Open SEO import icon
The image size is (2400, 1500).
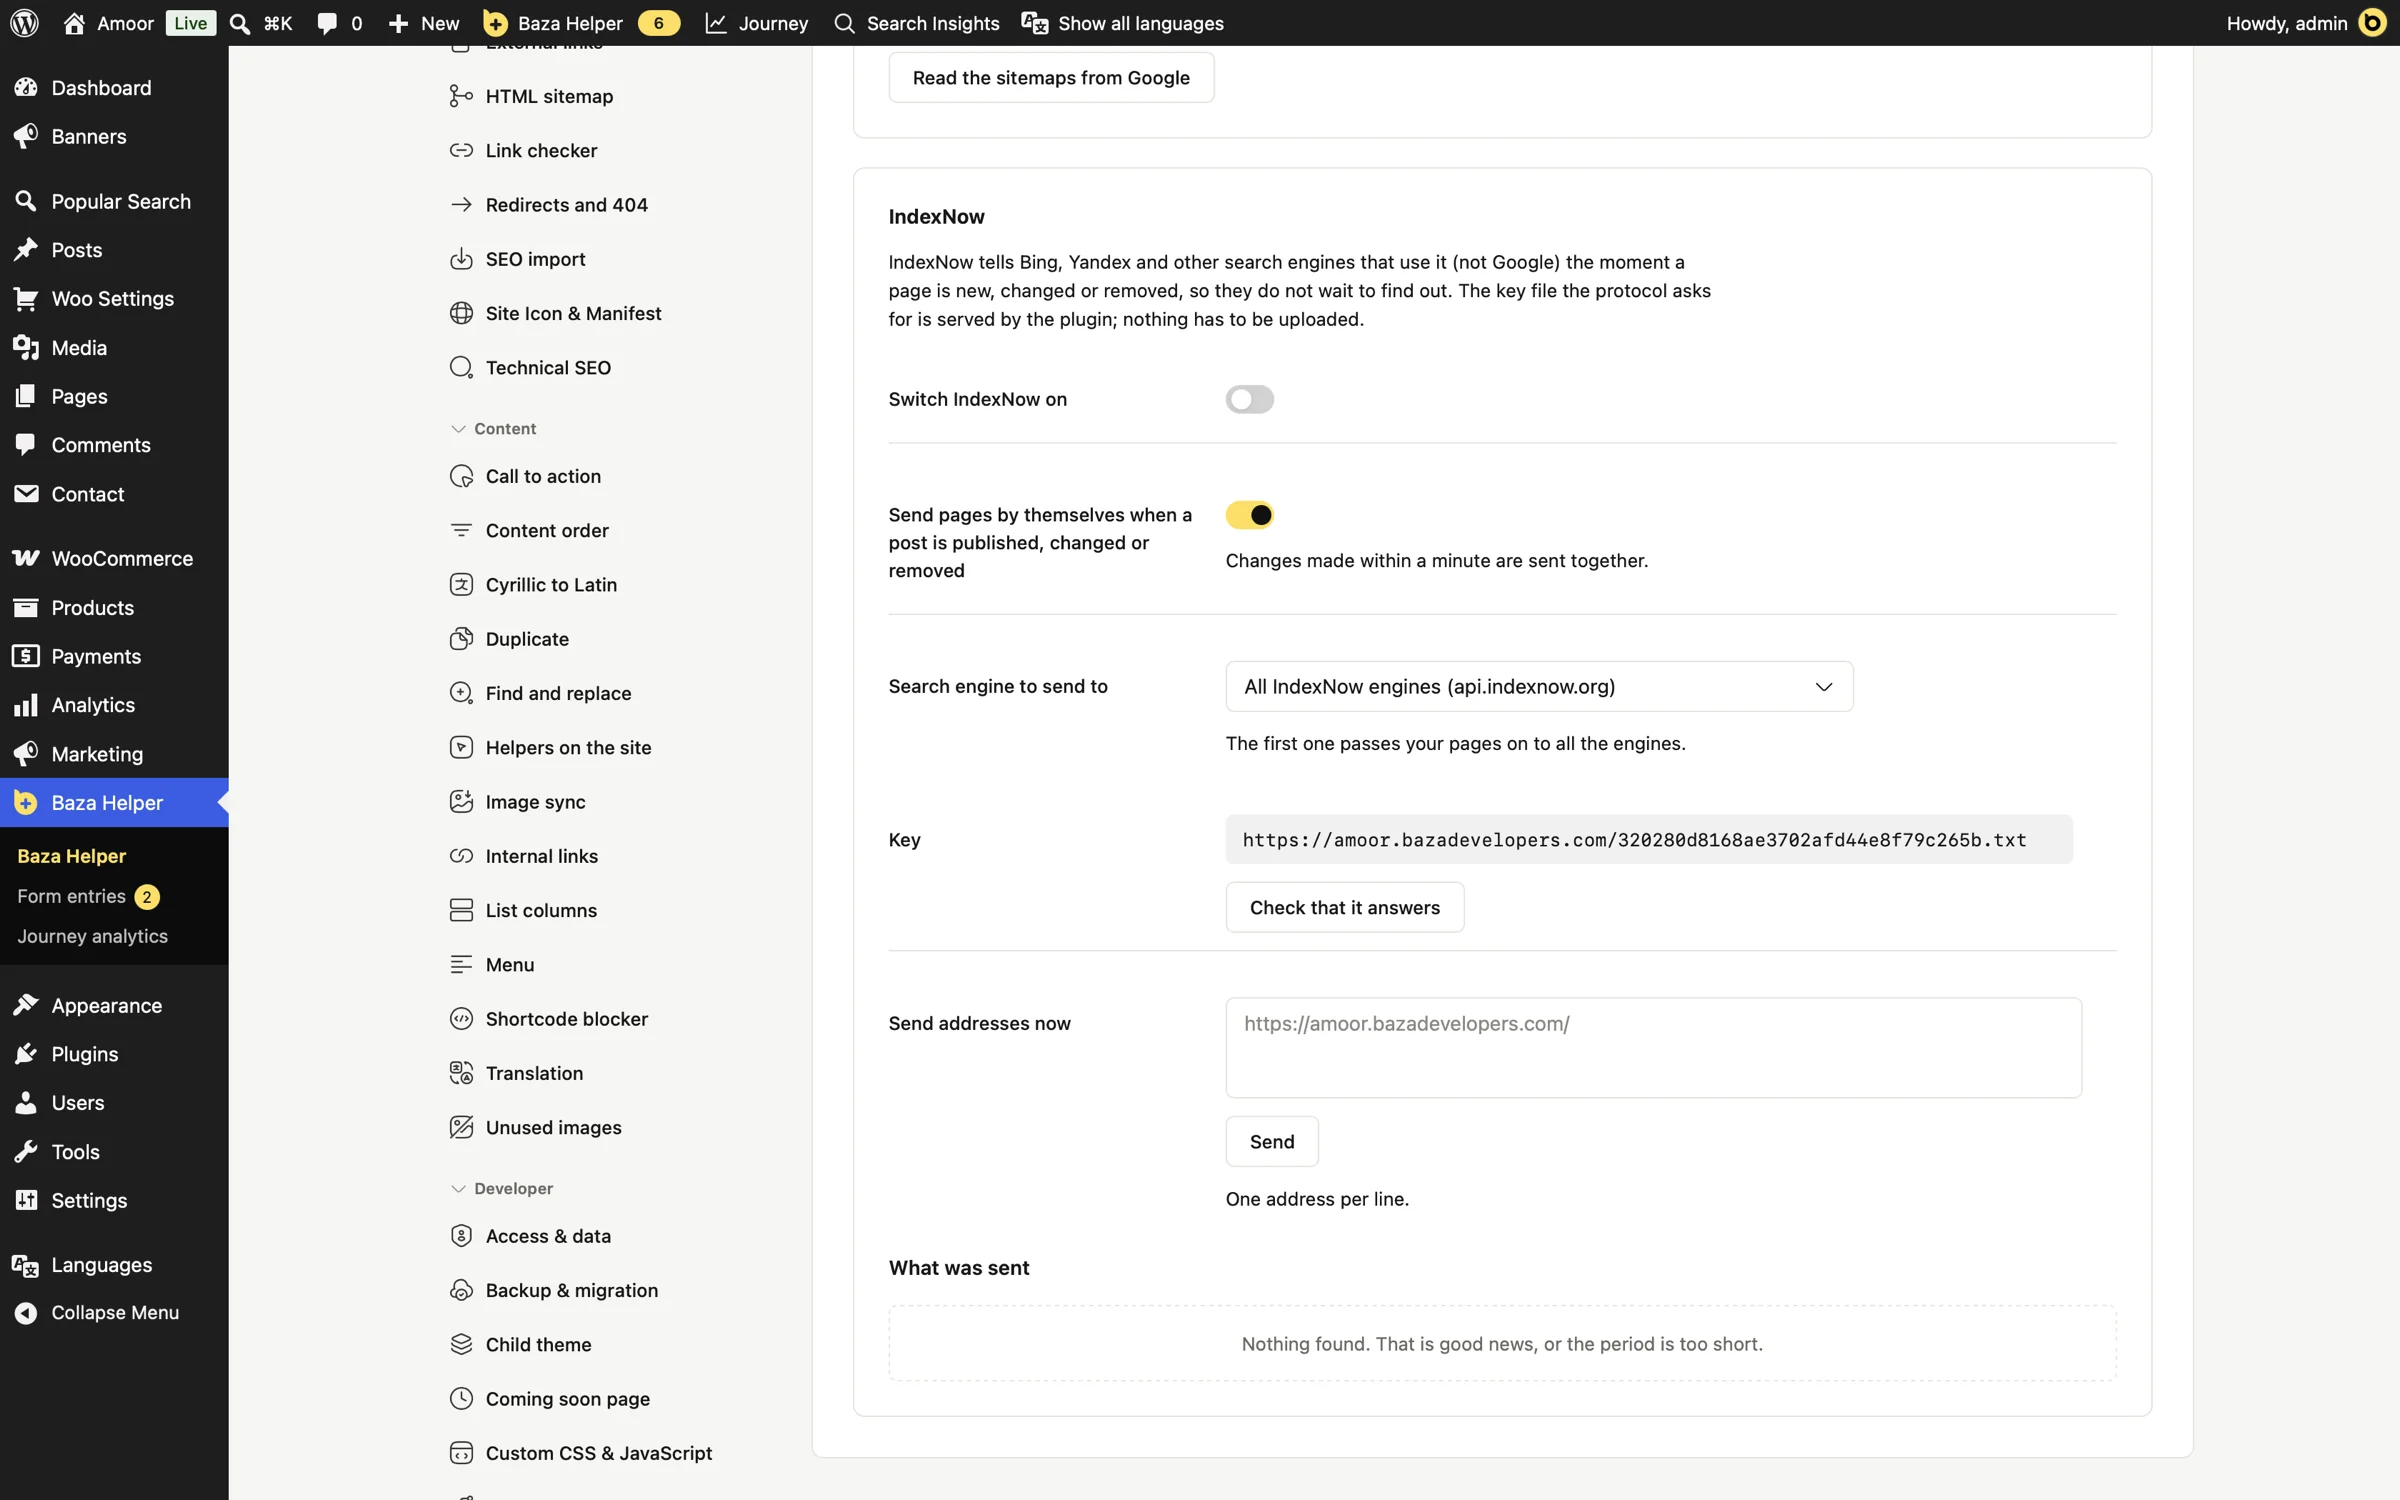pyautogui.click(x=461, y=258)
